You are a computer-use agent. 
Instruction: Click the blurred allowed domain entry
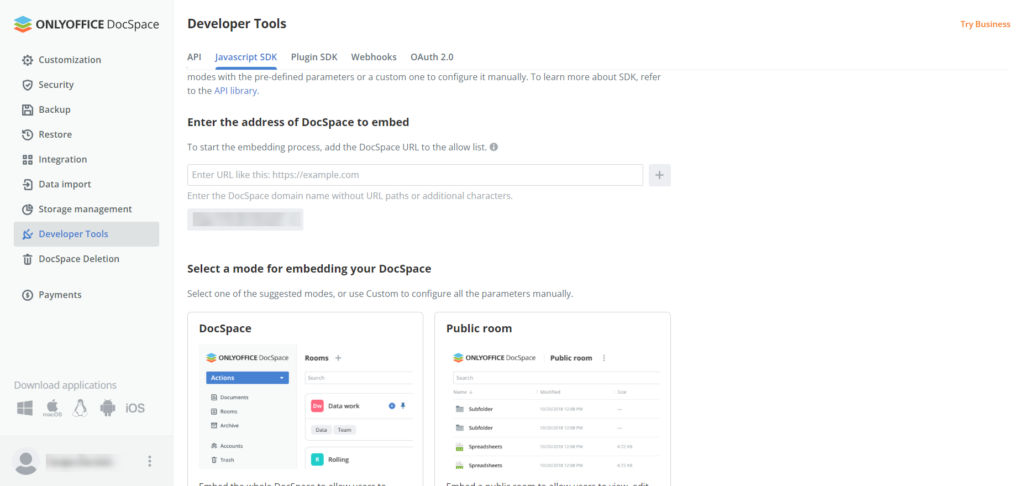point(245,219)
